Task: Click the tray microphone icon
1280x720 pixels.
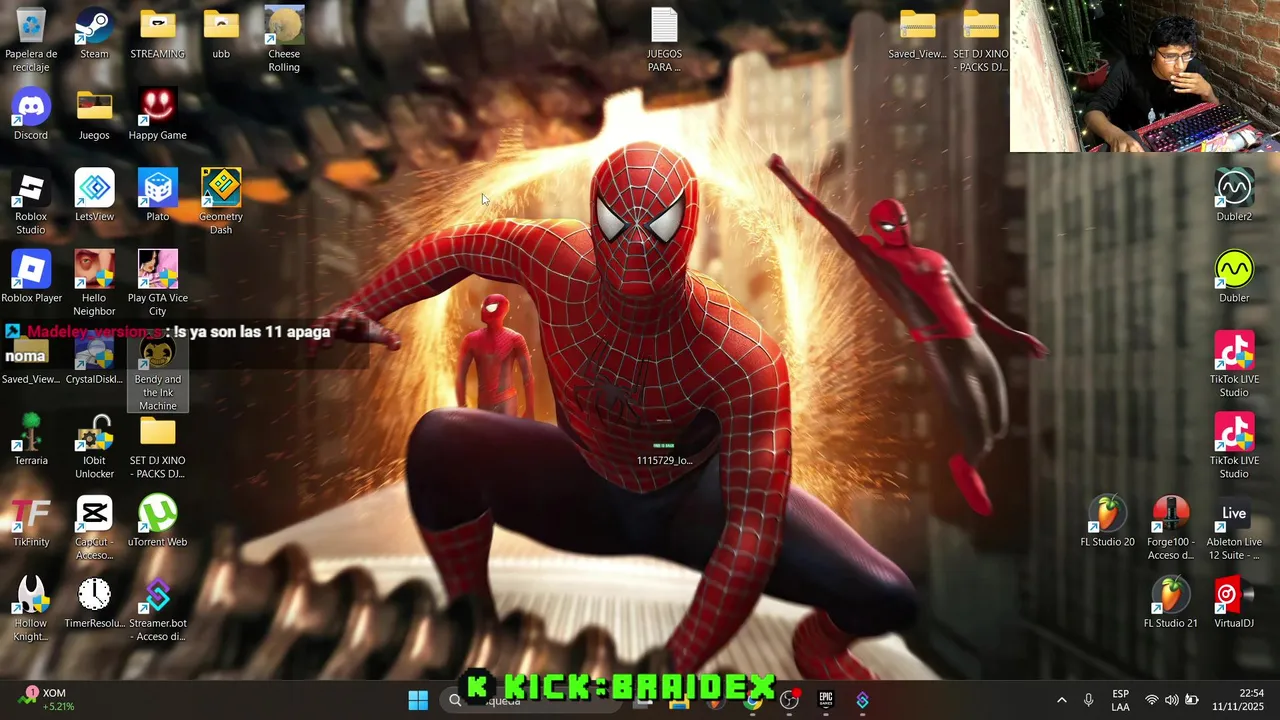Action: pos(1088,700)
